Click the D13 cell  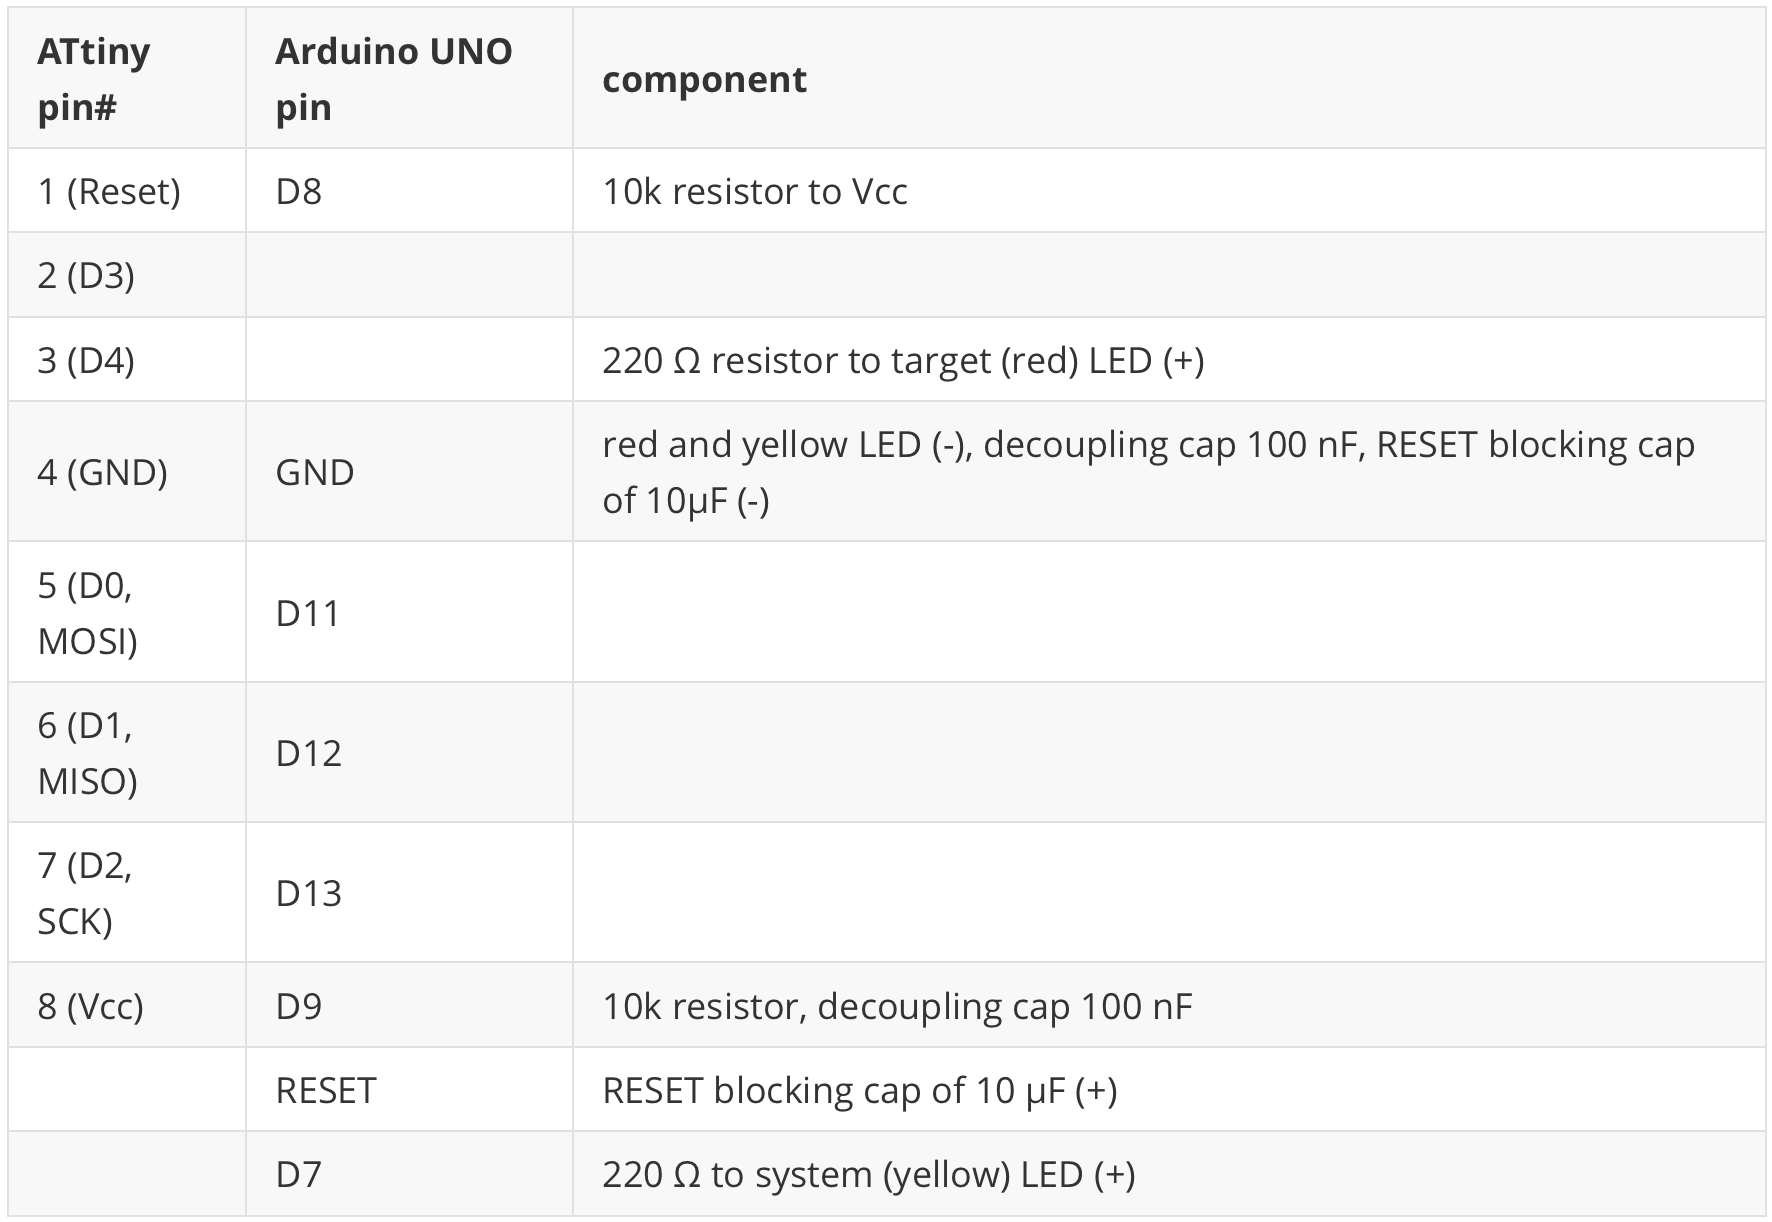pyautogui.click(x=309, y=892)
